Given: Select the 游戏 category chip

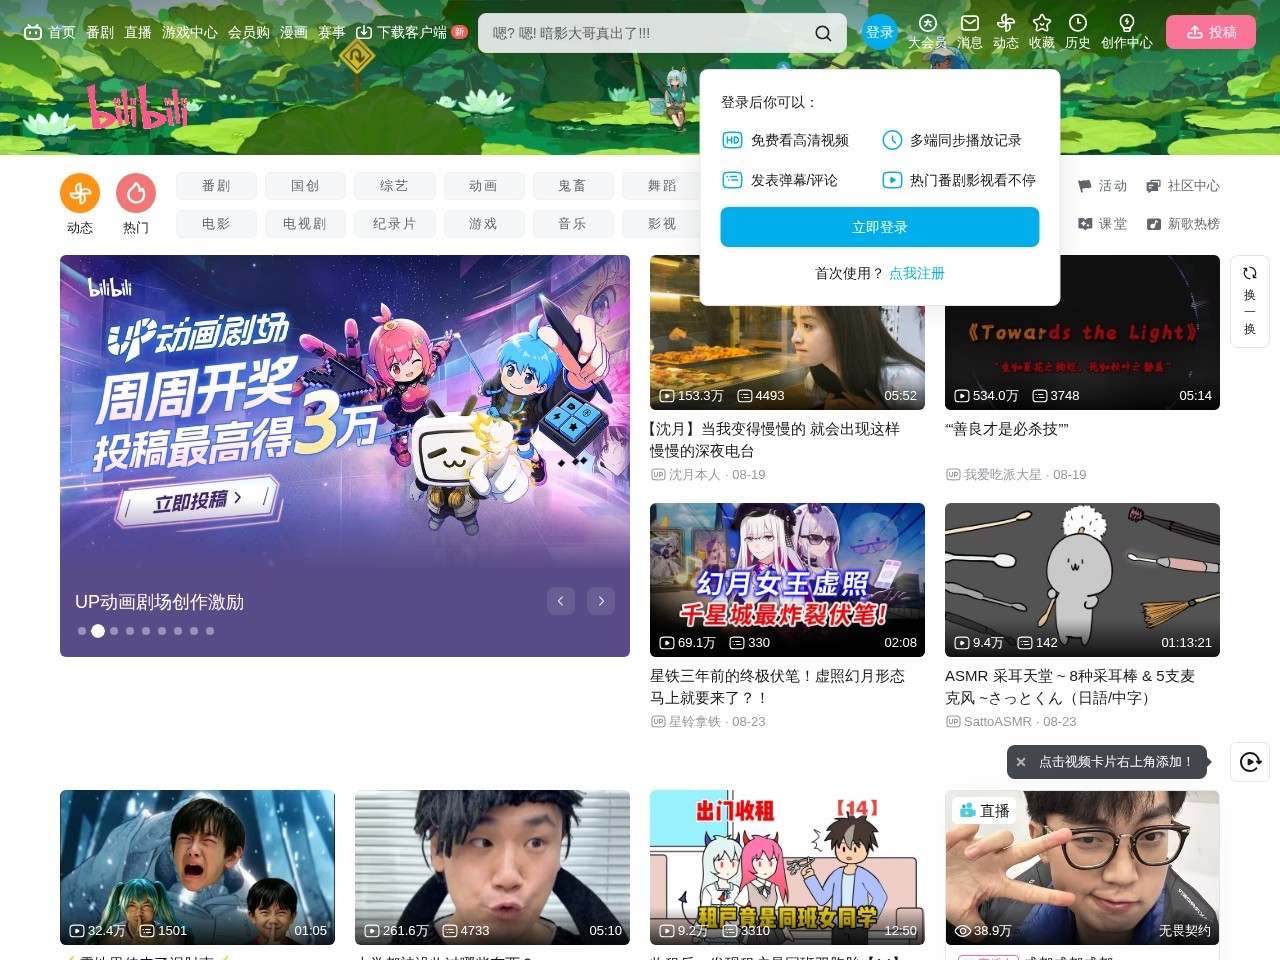Looking at the screenshot, I should [483, 224].
